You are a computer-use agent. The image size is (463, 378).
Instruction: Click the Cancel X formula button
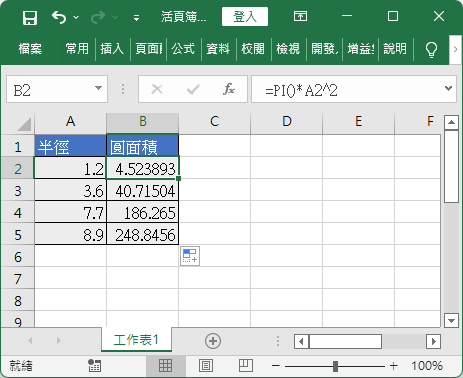click(x=157, y=89)
